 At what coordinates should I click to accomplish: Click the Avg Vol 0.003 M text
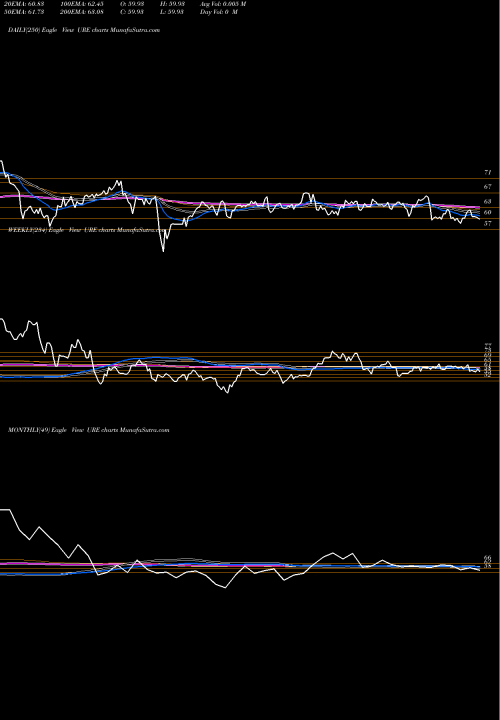(223, 4)
